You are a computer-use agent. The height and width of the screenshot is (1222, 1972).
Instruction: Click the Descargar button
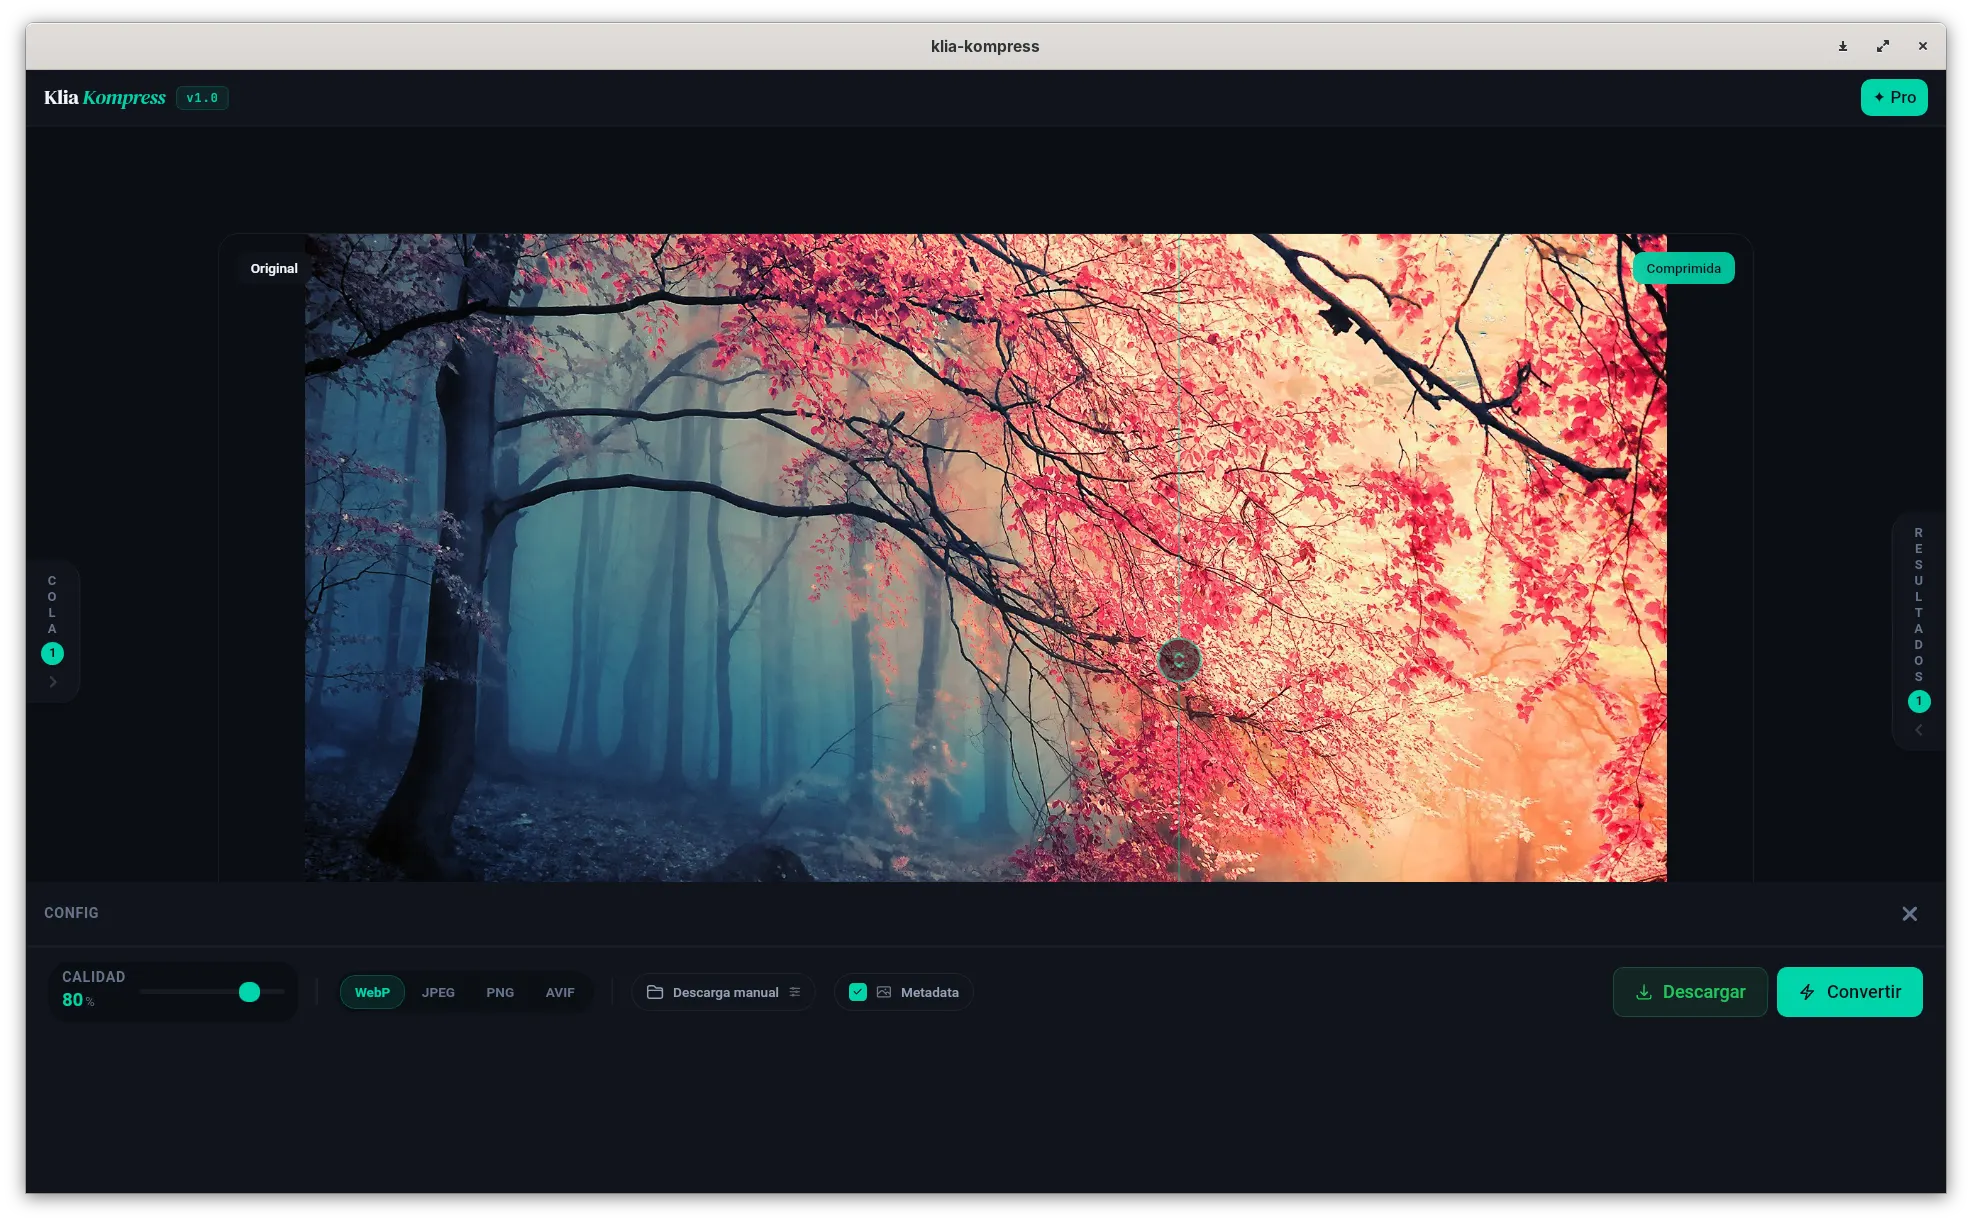click(x=1689, y=991)
